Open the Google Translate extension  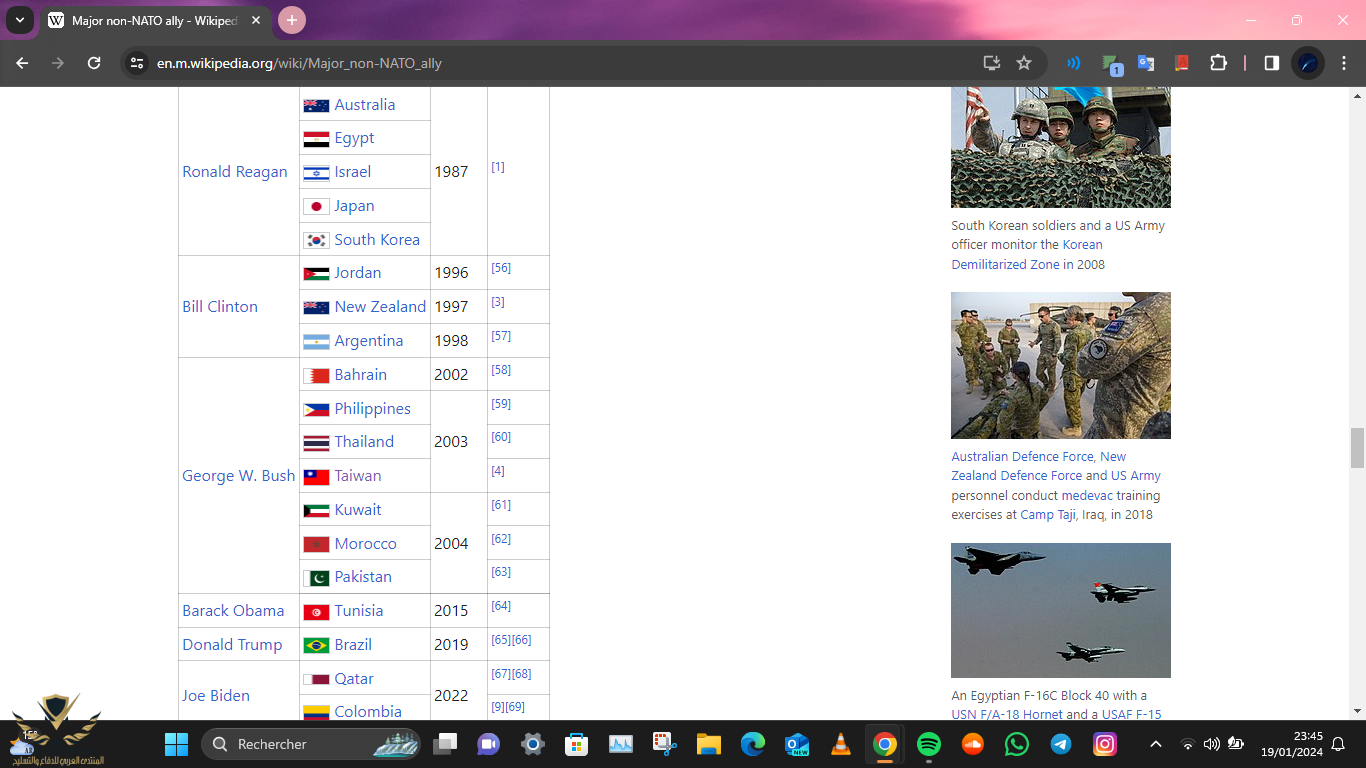click(1146, 63)
